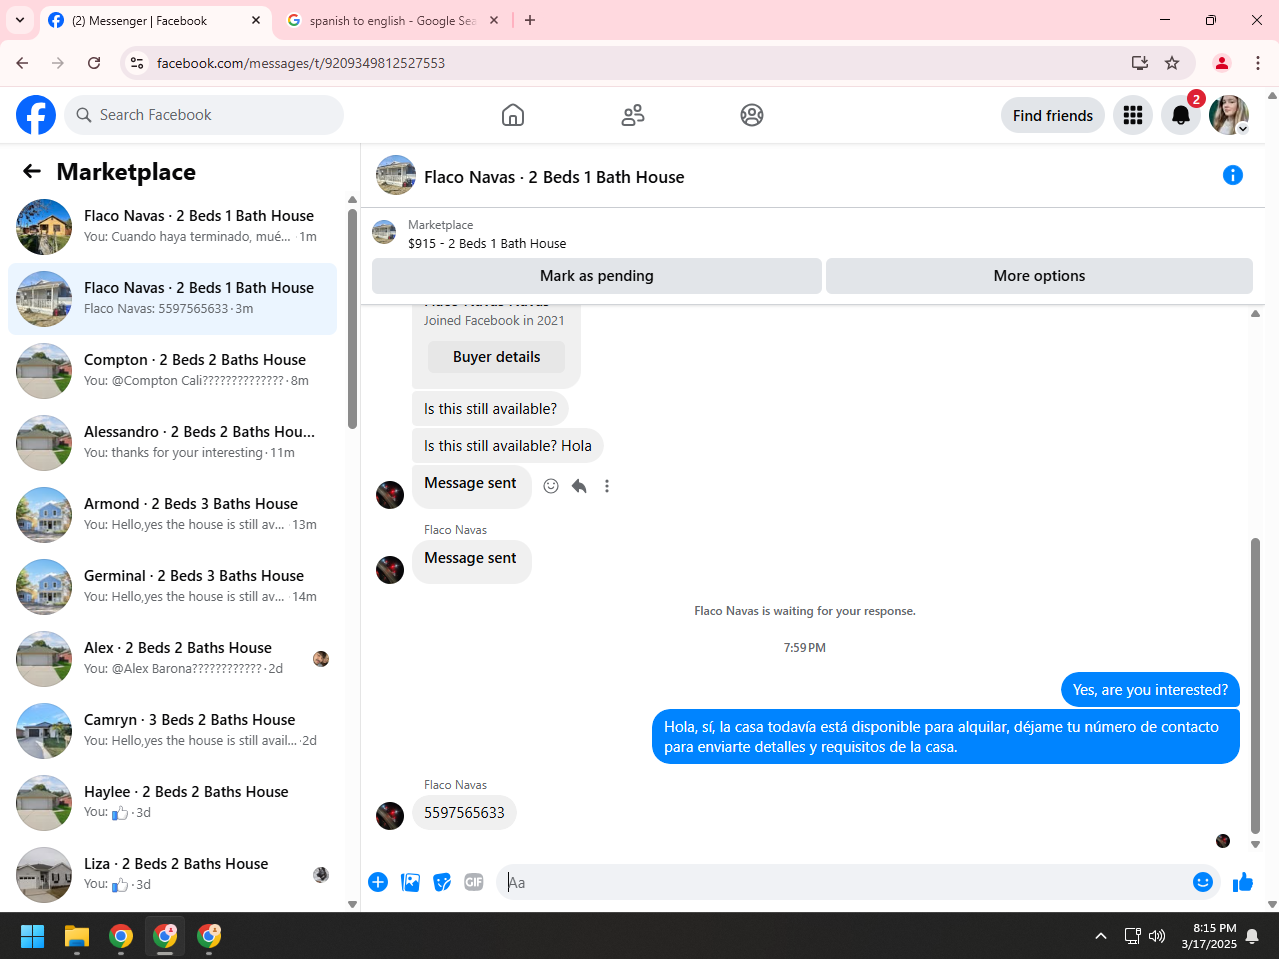
Task: Open the Groups icon in top navigation
Action: (x=752, y=115)
